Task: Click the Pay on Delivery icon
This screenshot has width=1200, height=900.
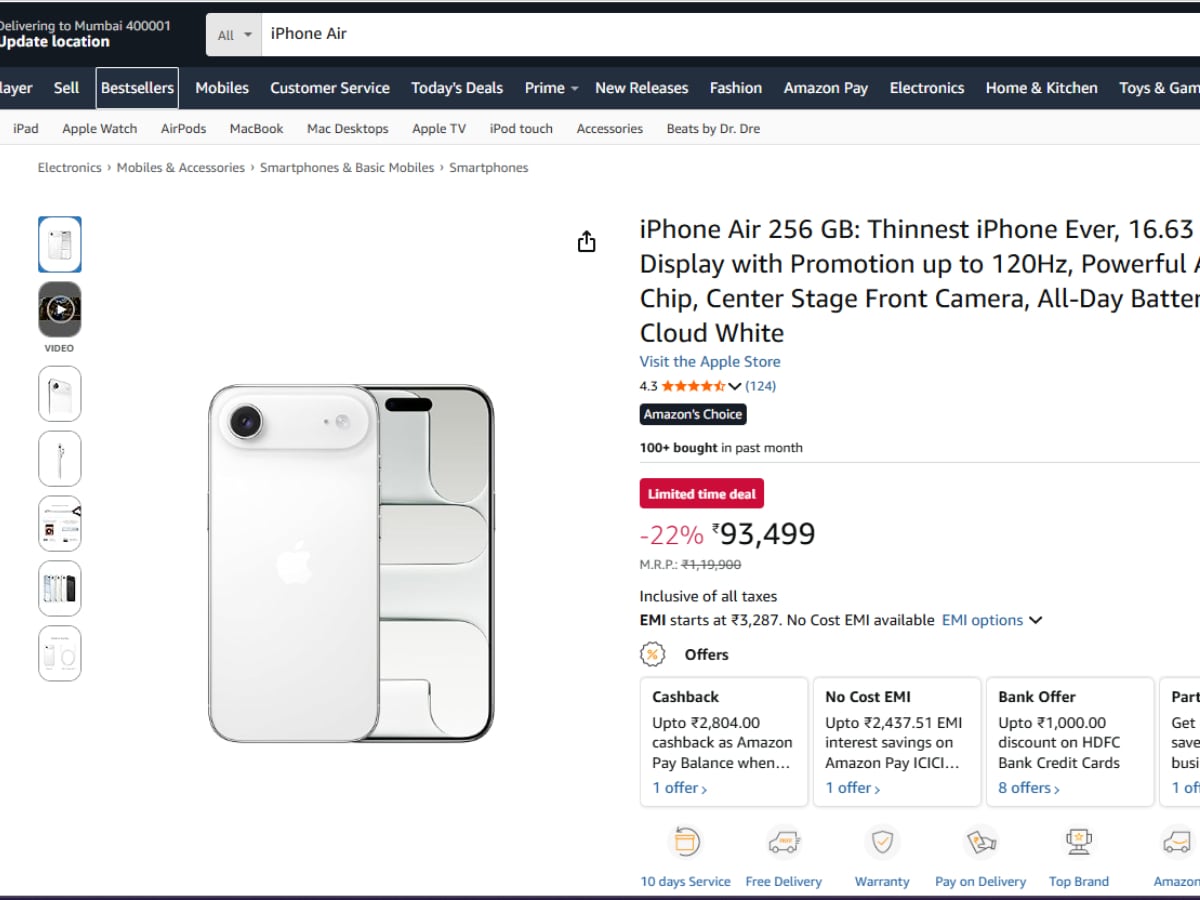Action: tap(980, 843)
